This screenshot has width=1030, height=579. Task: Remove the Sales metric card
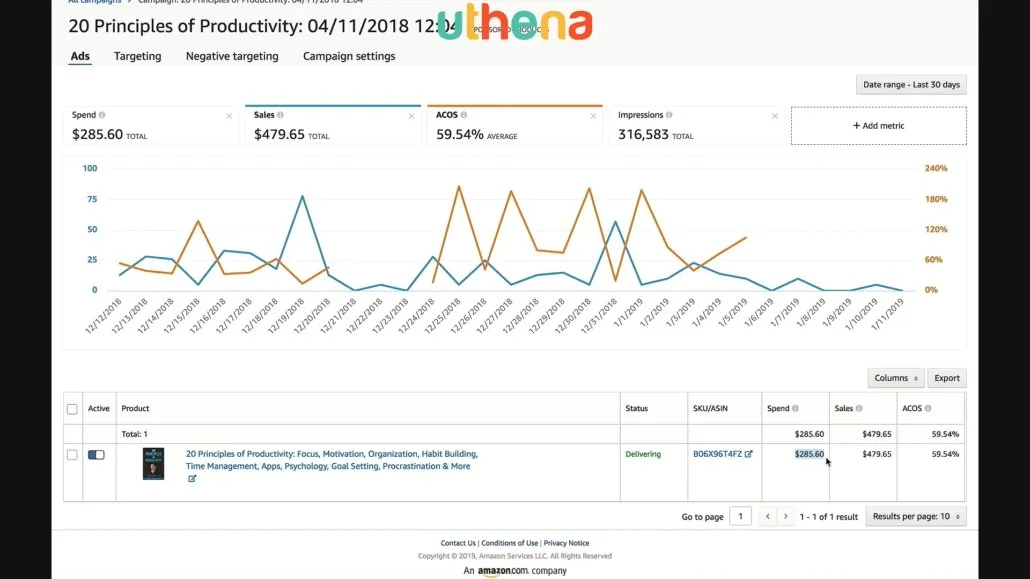tap(411, 116)
